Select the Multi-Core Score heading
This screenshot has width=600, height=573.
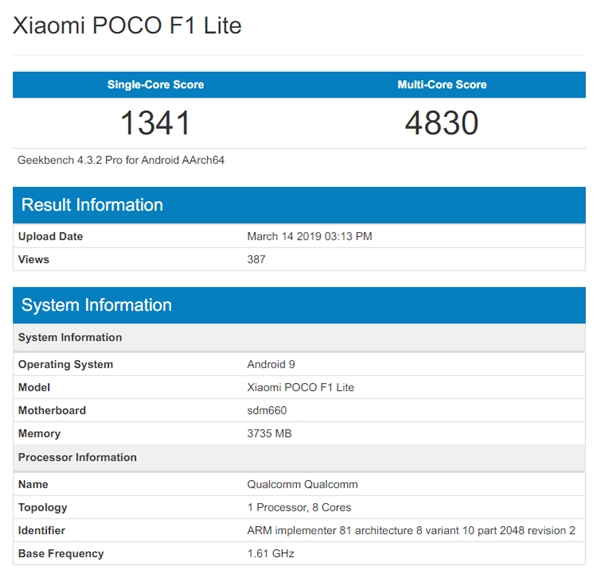442,85
